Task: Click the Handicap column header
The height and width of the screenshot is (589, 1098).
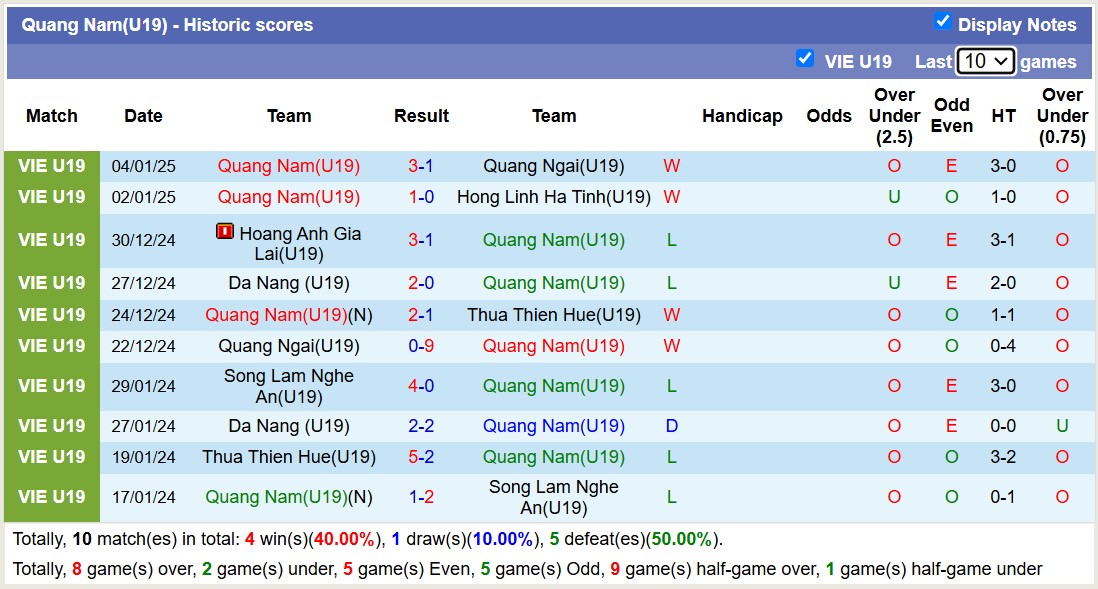Action: pos(742,116)
